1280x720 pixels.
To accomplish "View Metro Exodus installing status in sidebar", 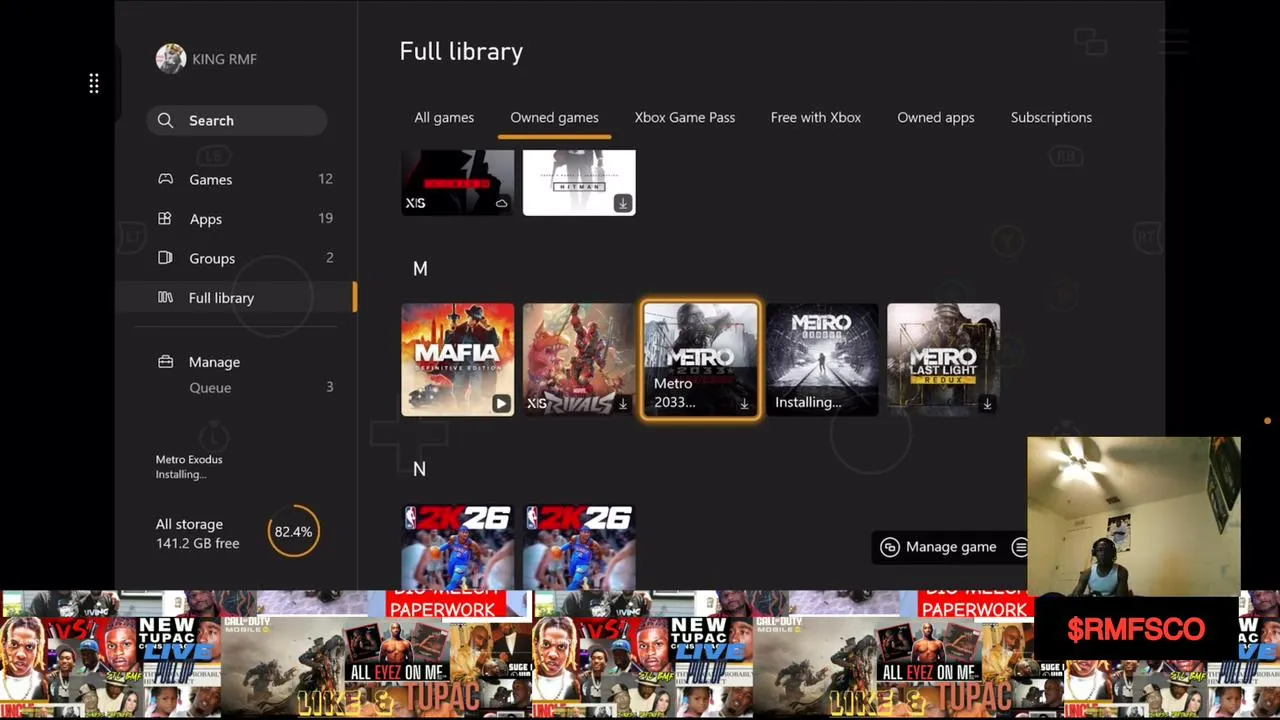I will point(189,466).
